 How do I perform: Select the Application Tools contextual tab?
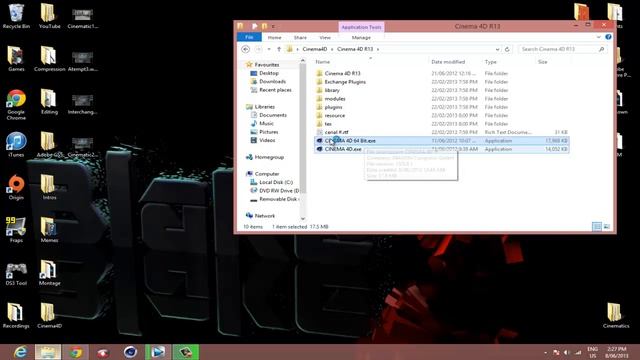[x=361, y=27]
